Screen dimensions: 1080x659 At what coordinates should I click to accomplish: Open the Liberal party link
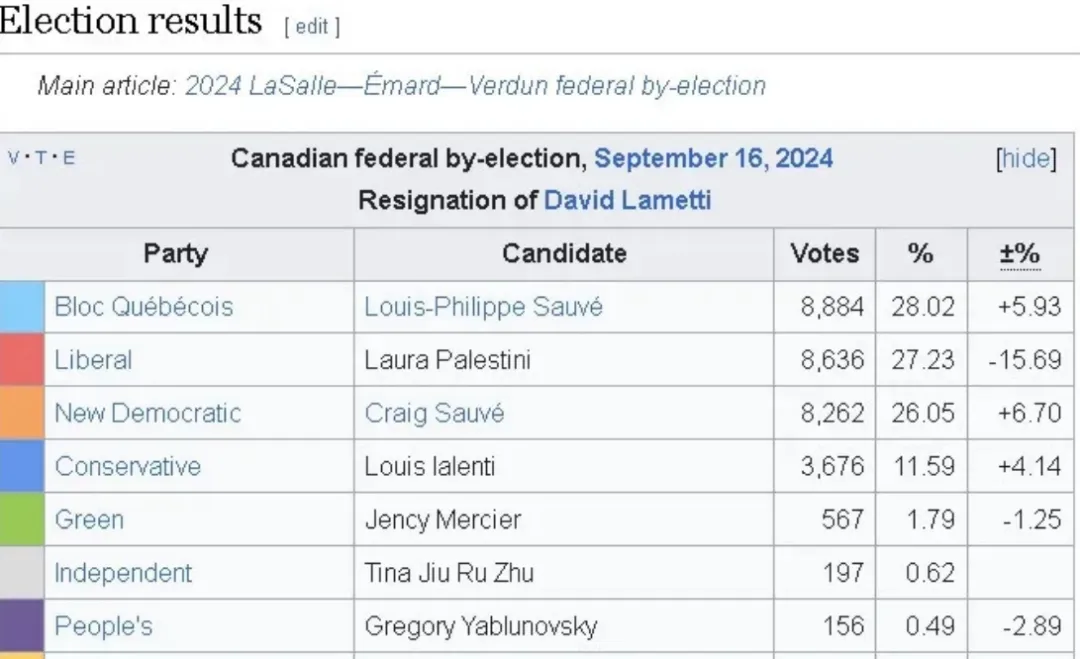[93, 359]
